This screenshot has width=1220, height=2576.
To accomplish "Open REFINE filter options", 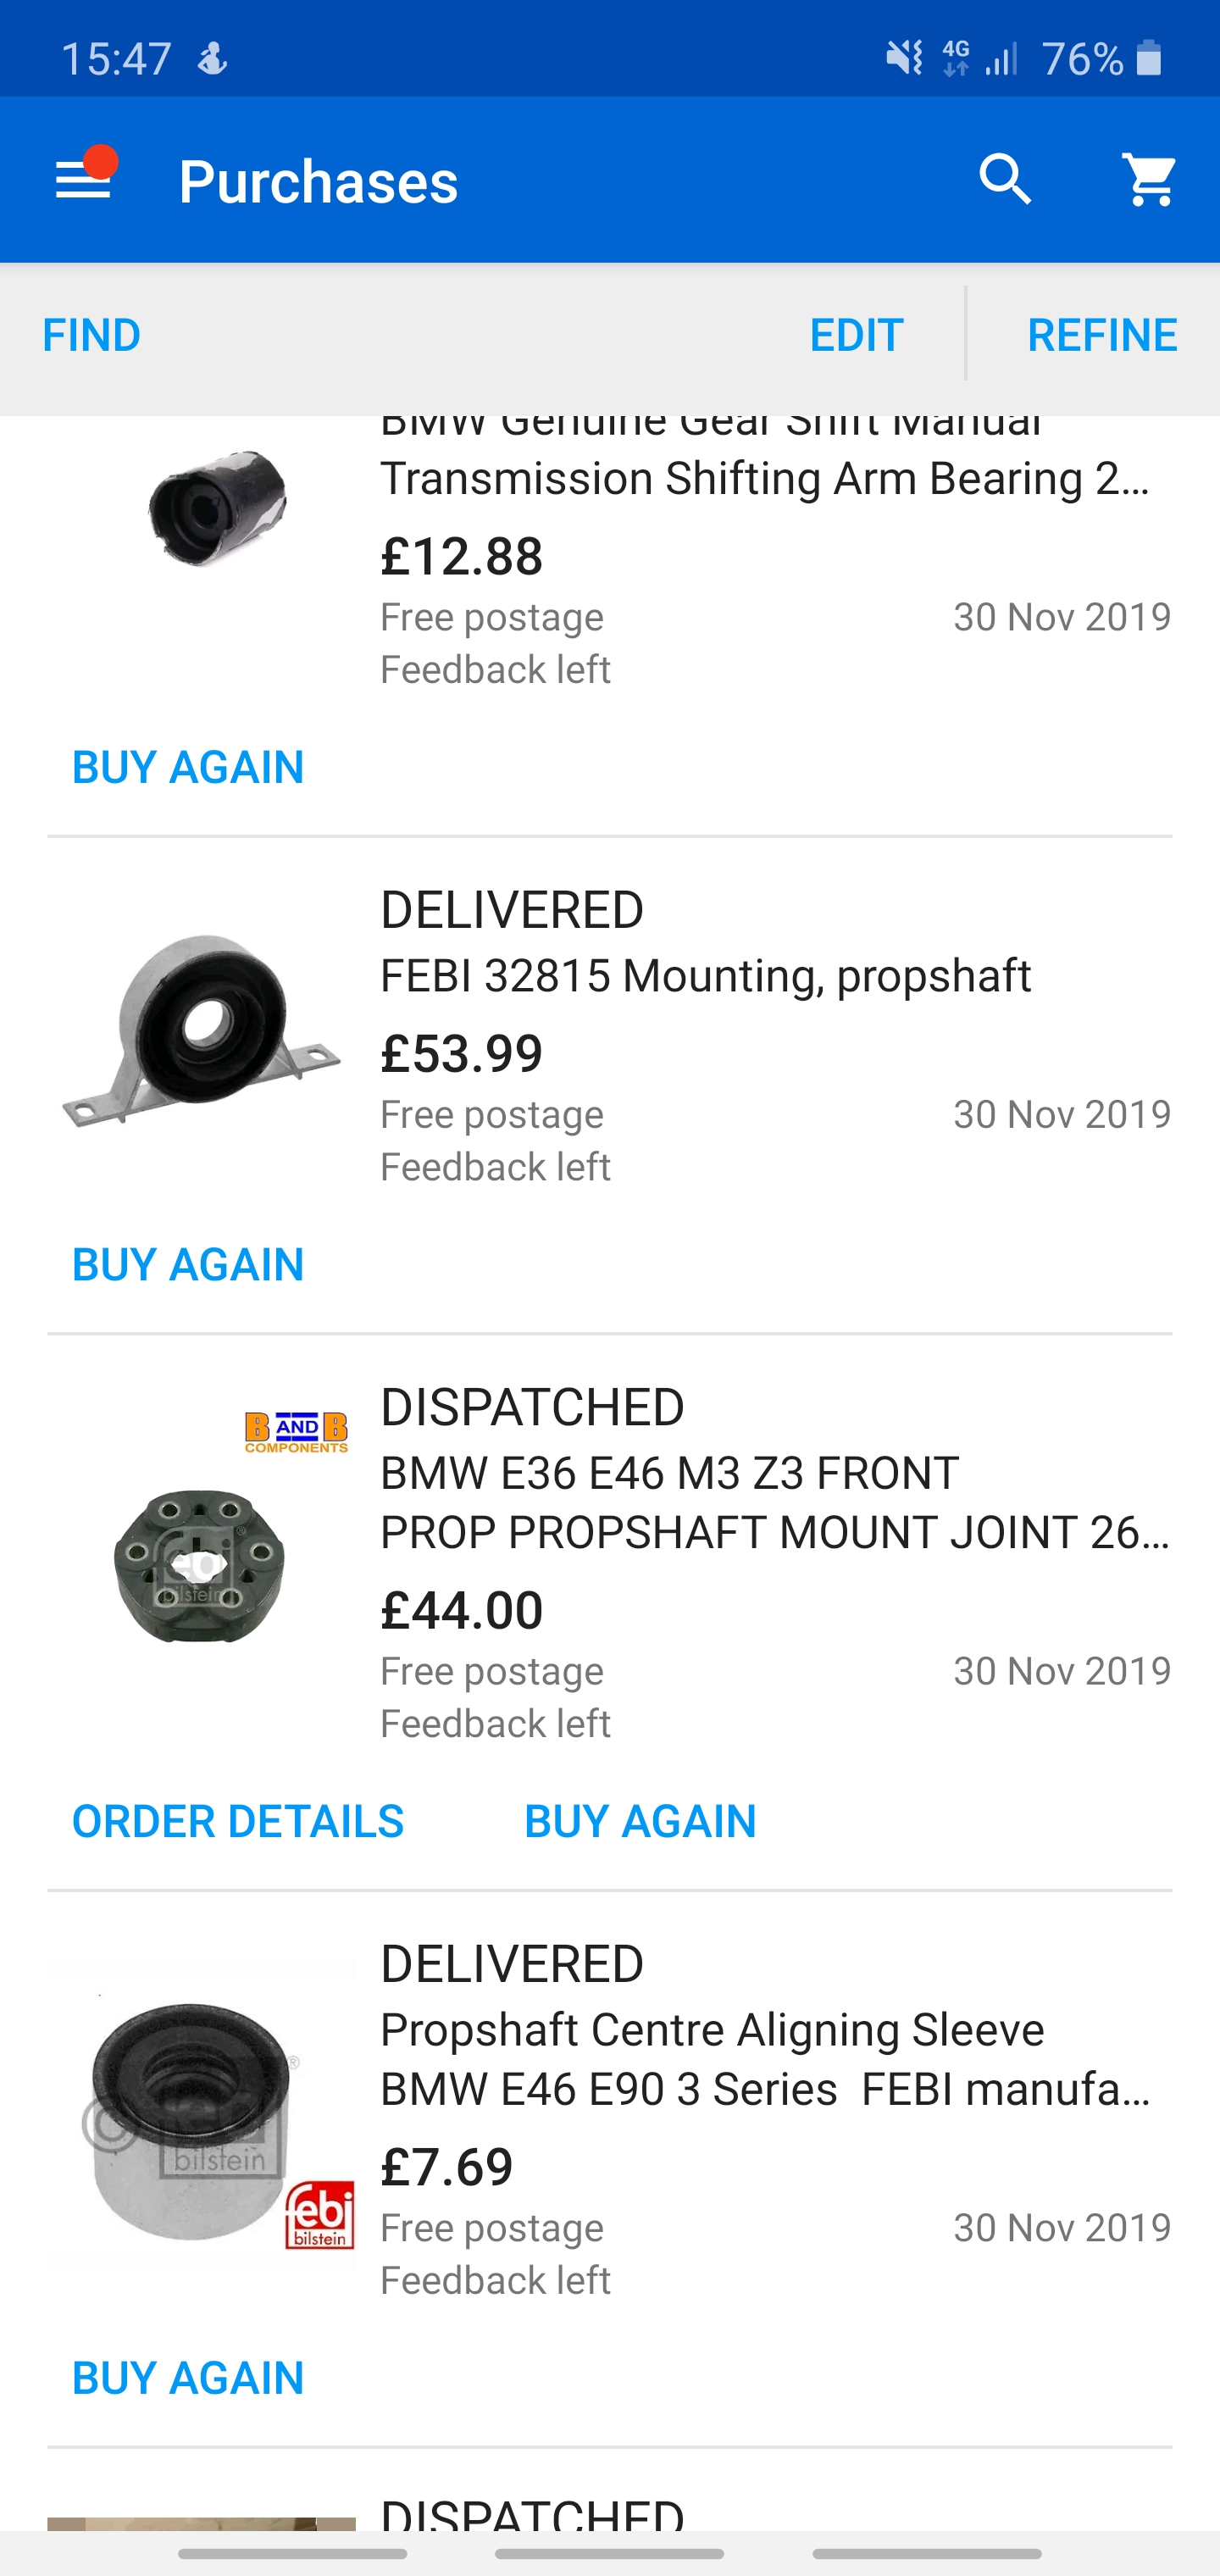I will (x=1101, y=335).
